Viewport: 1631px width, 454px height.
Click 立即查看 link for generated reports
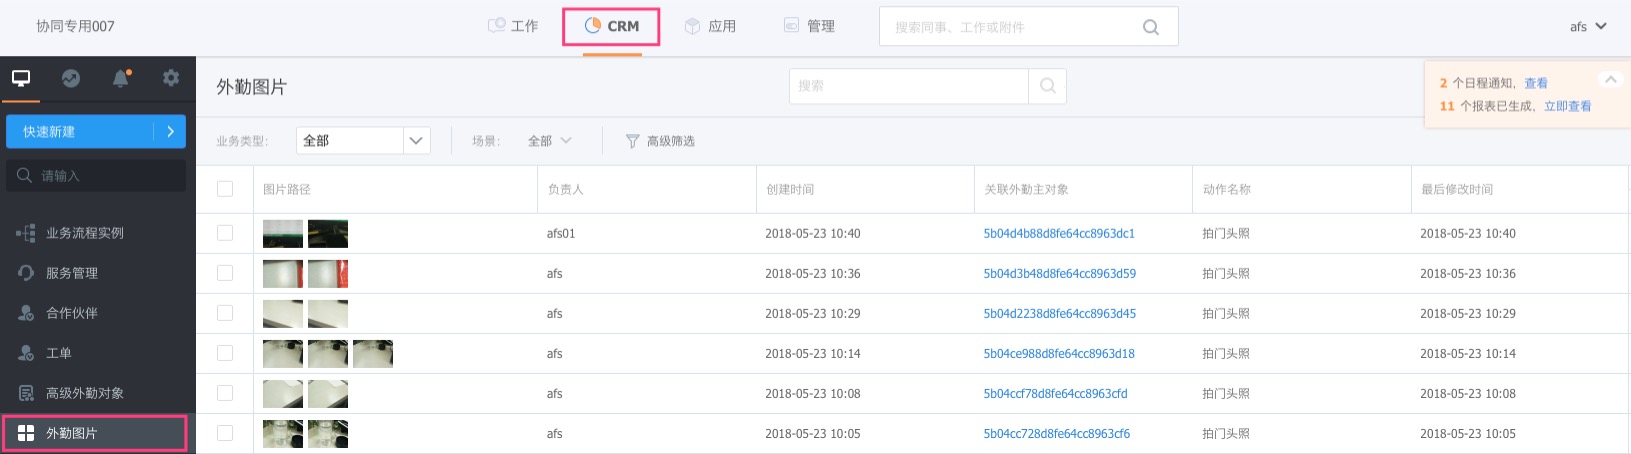coord(1567,106)
